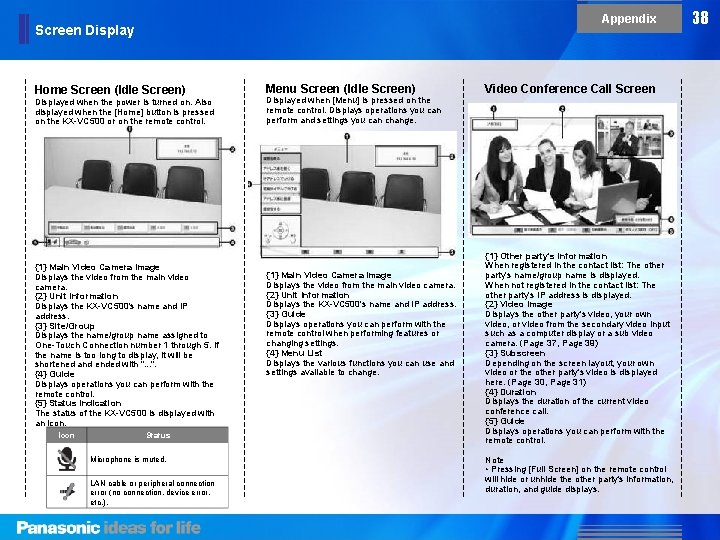Click the Panasonic ideas for life logo

108,528
